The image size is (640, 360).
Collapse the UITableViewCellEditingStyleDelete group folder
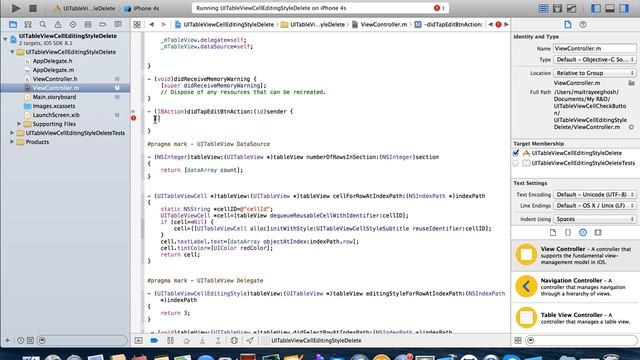[12, 52]
